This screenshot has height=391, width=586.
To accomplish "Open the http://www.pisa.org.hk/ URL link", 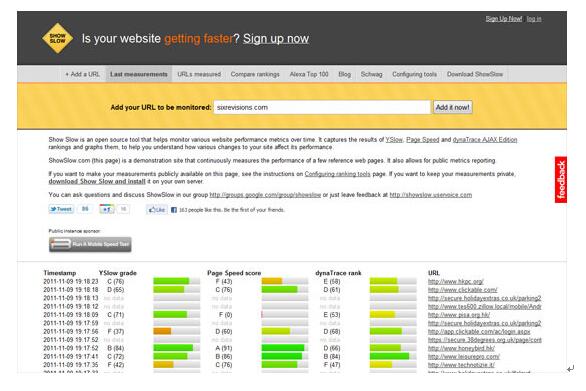I will (x=459, y=315).
